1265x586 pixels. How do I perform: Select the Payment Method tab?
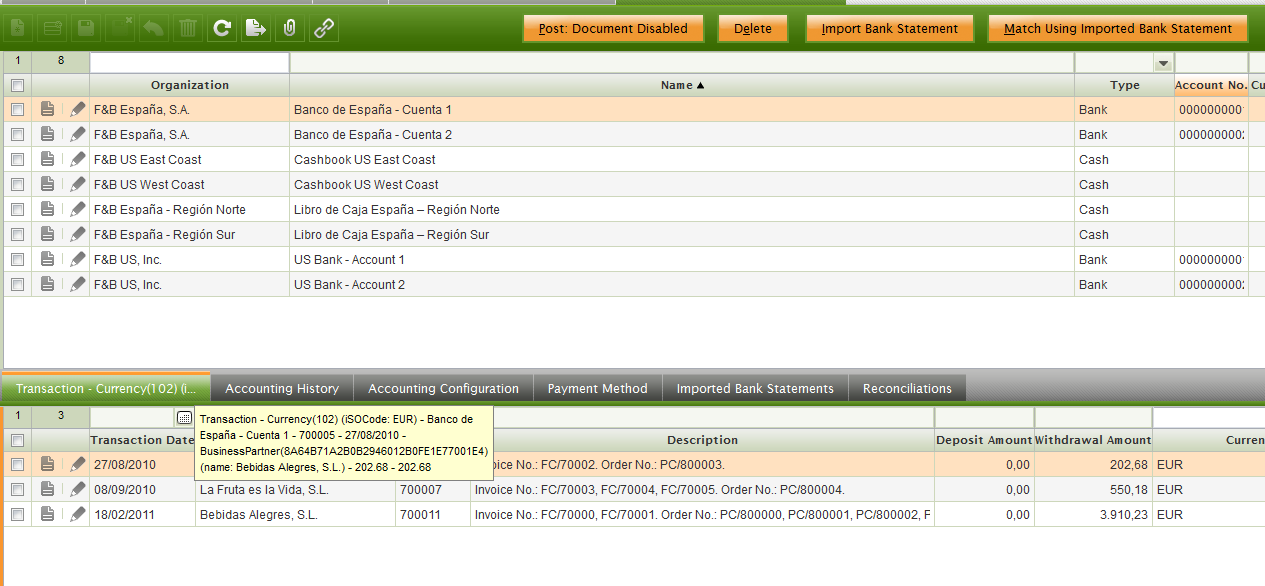597,388
